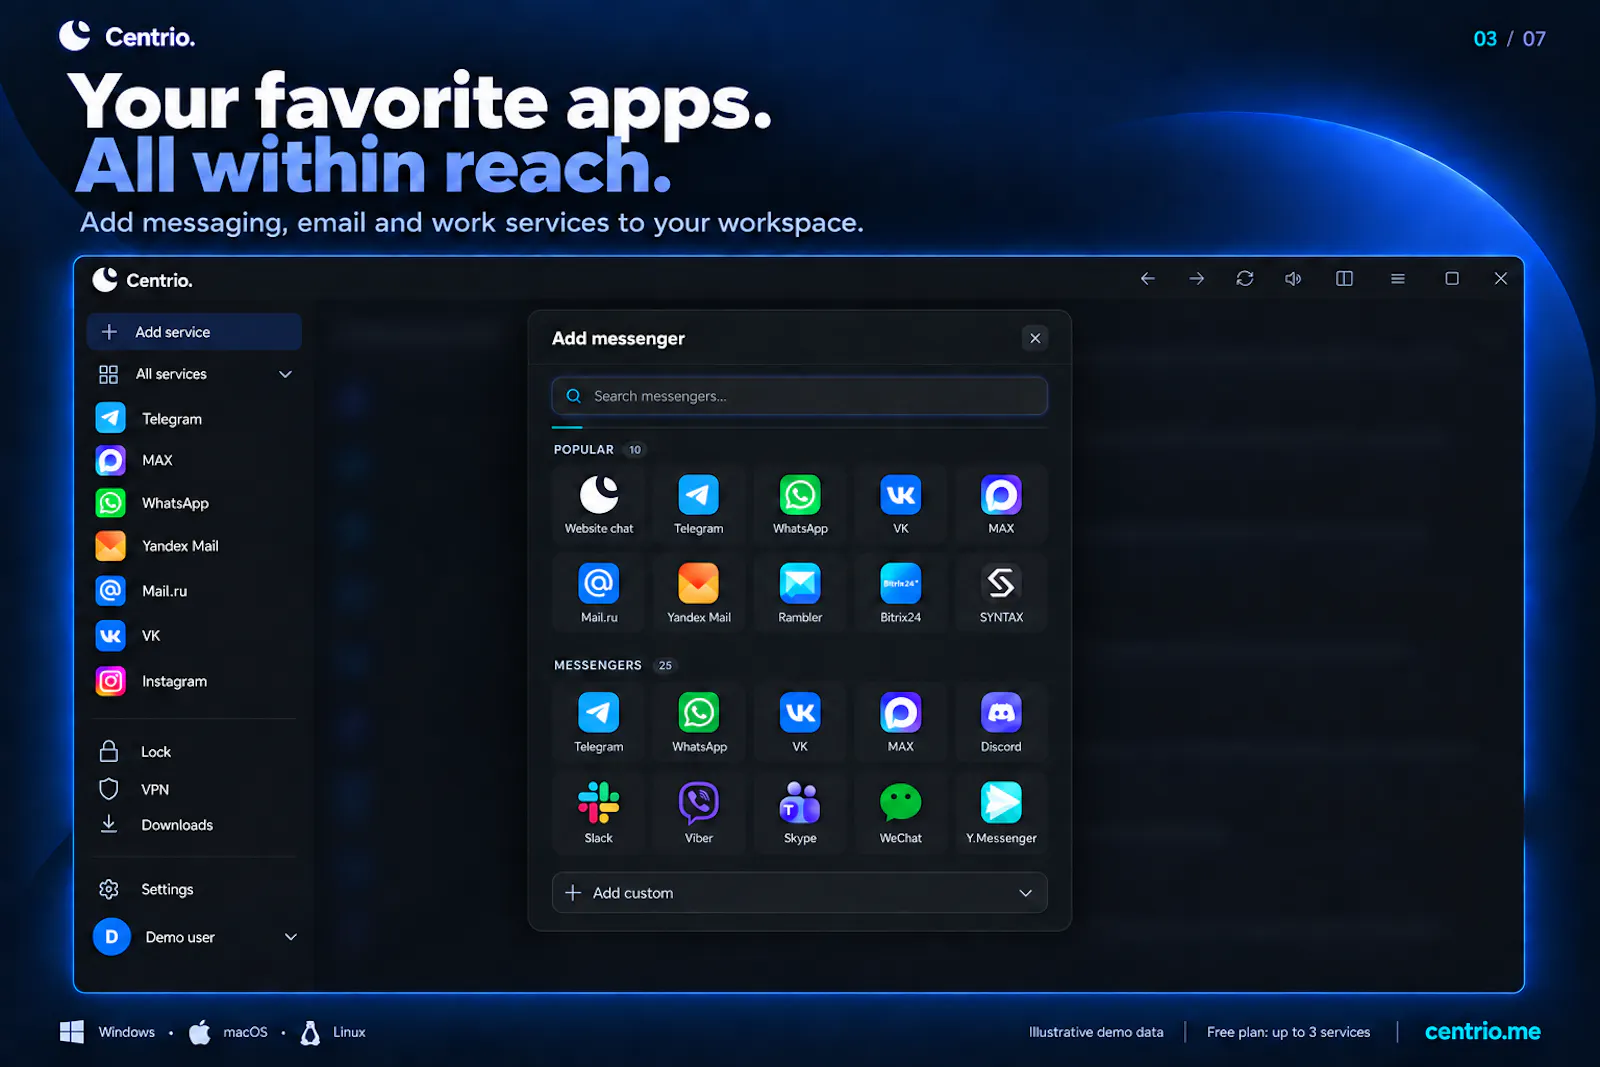Mute sound with the speaker icon
The image size is (1600, 1067).
click(1293, 279)
